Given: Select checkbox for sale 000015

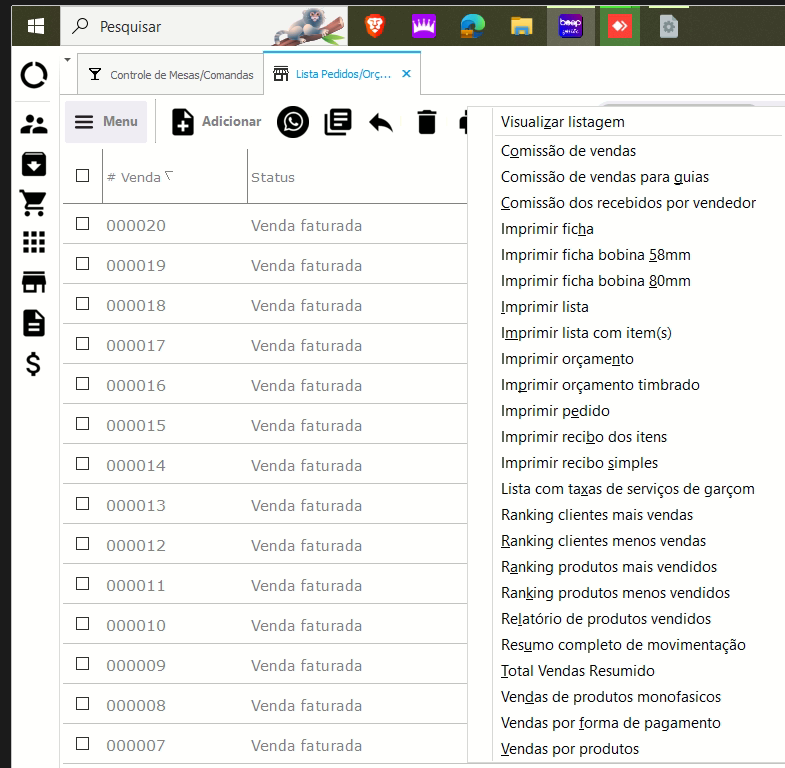Looking at the screenshot, I should click(83, 424).
